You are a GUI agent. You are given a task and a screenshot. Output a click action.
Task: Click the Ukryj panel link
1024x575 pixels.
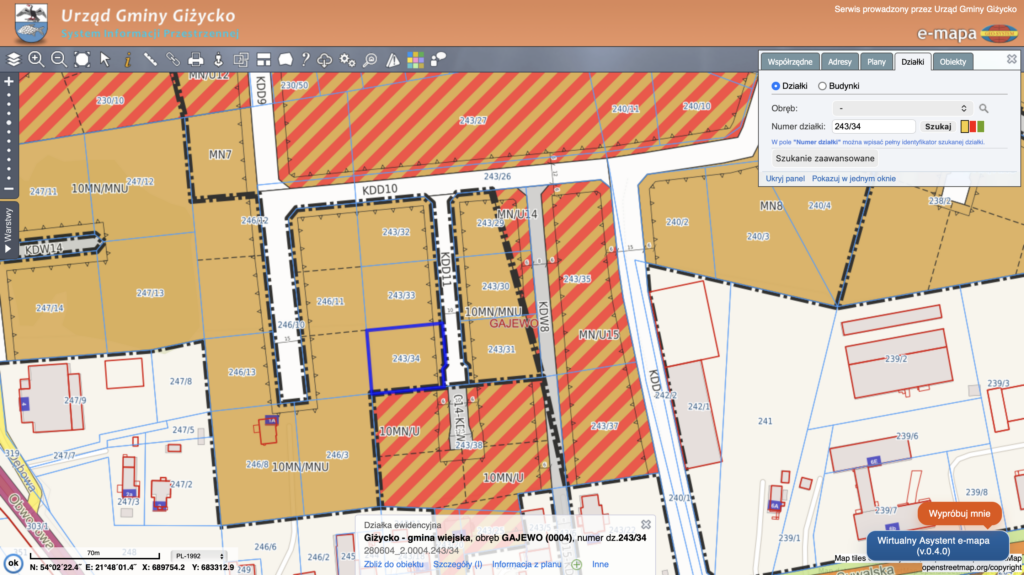tap(785, 178)
